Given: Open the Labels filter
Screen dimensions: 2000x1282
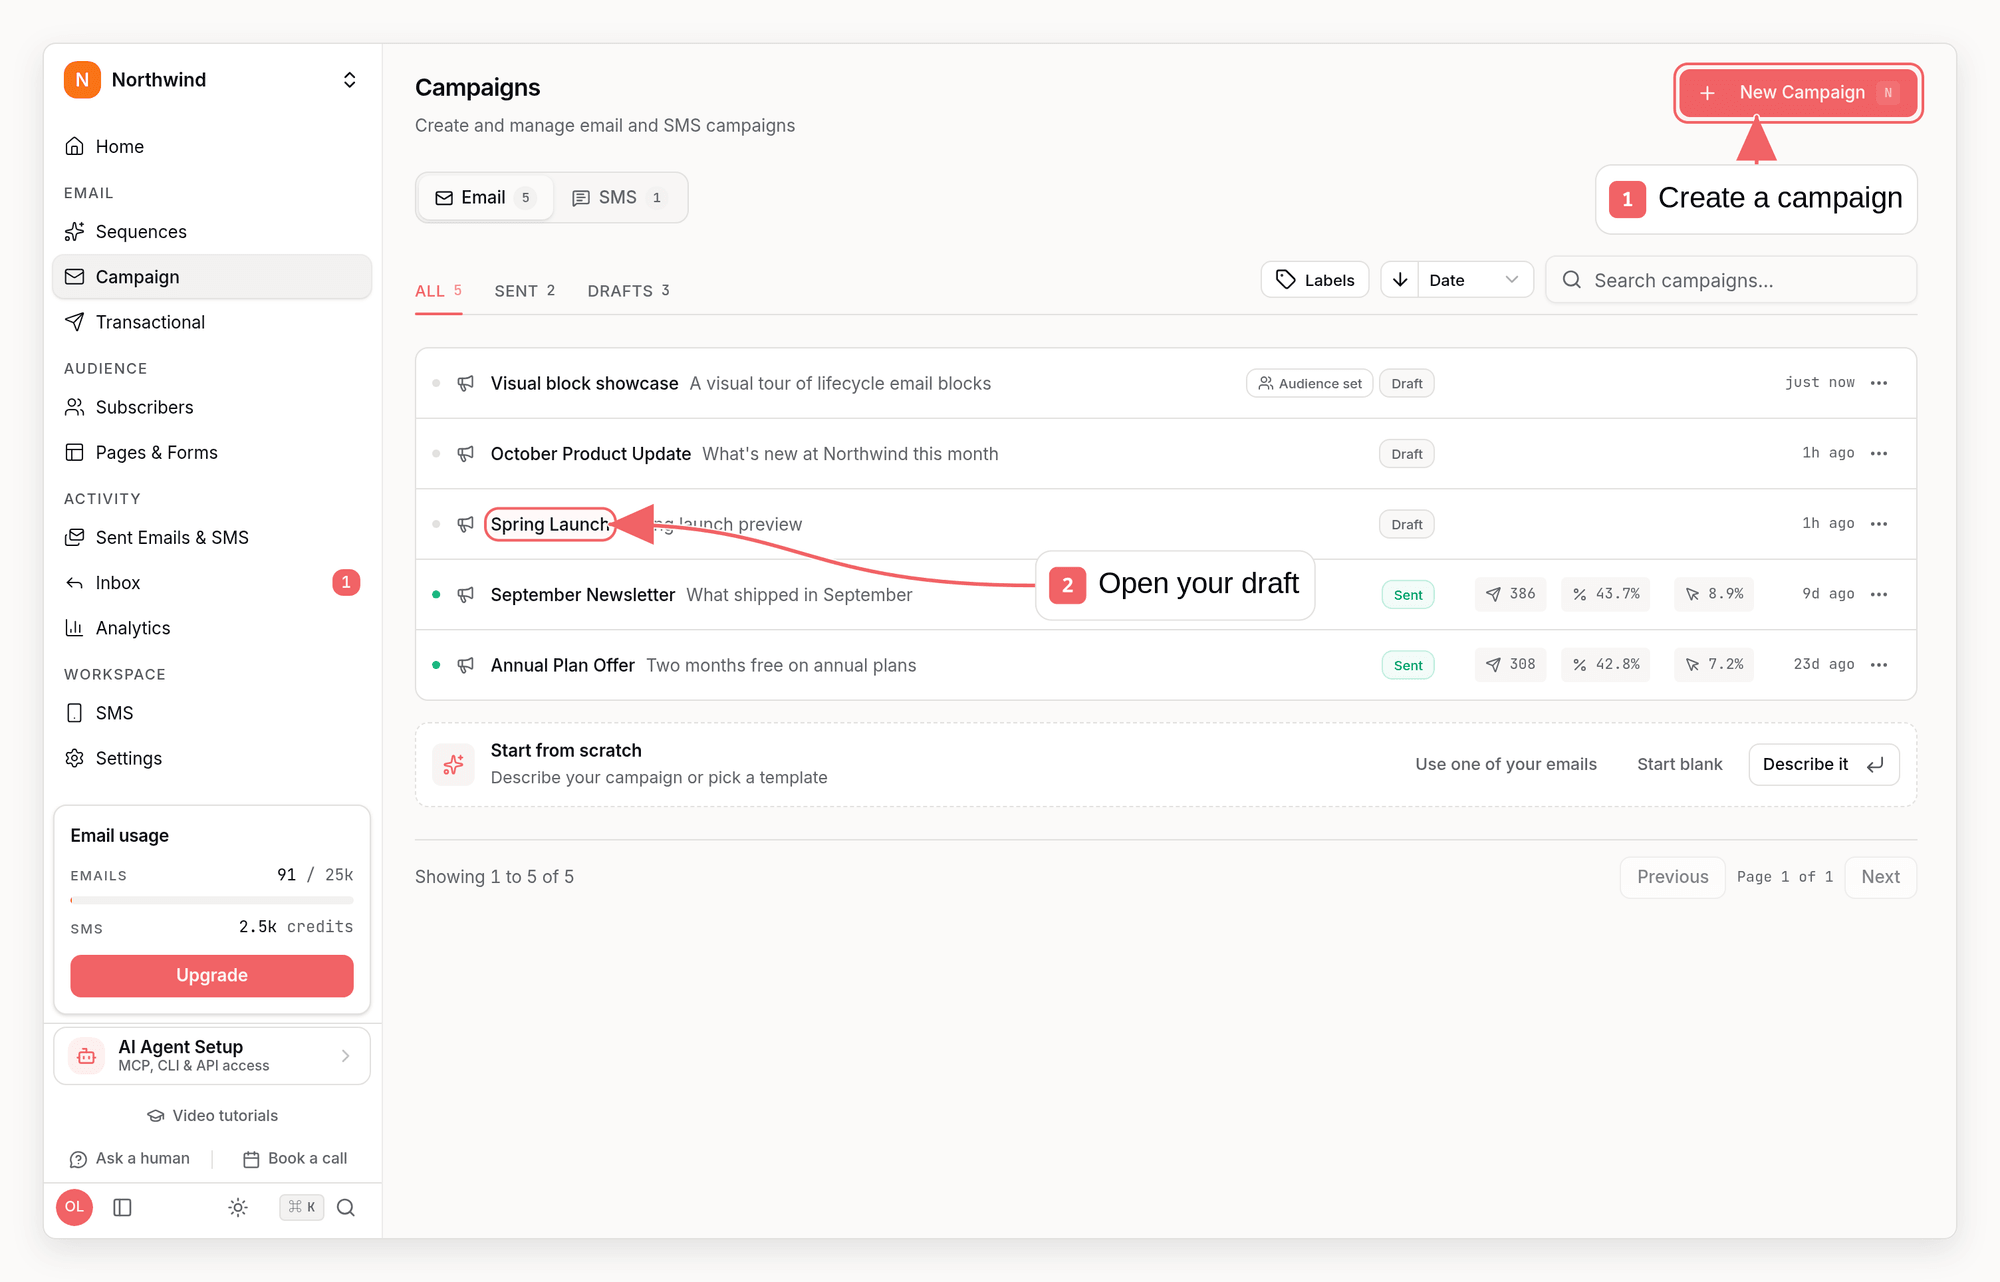Looking at the screenshot, I should tap(1315, 280).
